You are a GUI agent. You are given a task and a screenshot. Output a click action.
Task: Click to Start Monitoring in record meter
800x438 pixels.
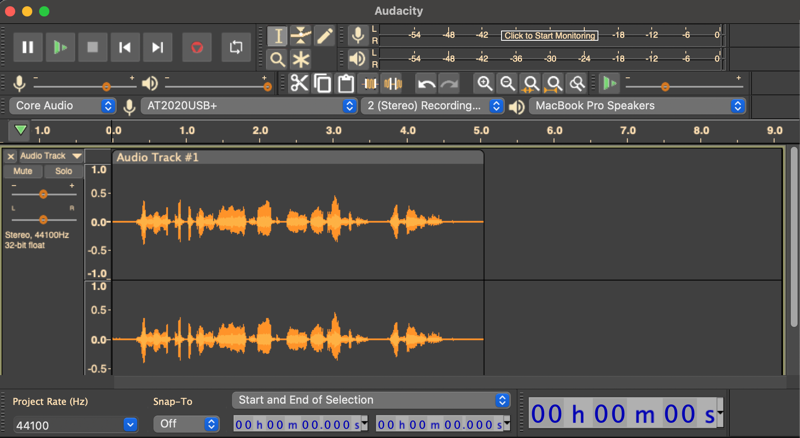pyautogui.click(x=549, y=36)
